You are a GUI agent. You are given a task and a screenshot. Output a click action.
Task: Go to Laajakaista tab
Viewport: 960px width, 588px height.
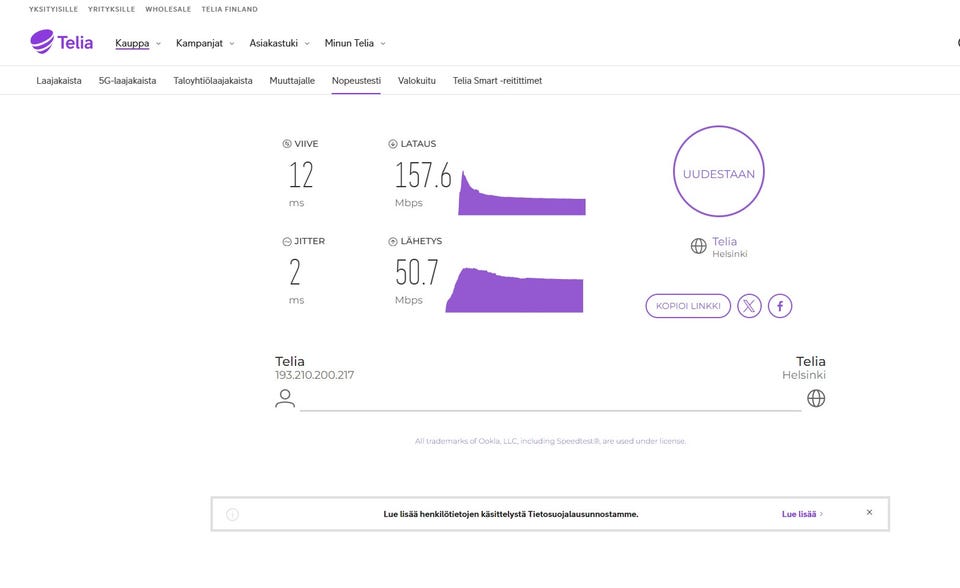59,80
